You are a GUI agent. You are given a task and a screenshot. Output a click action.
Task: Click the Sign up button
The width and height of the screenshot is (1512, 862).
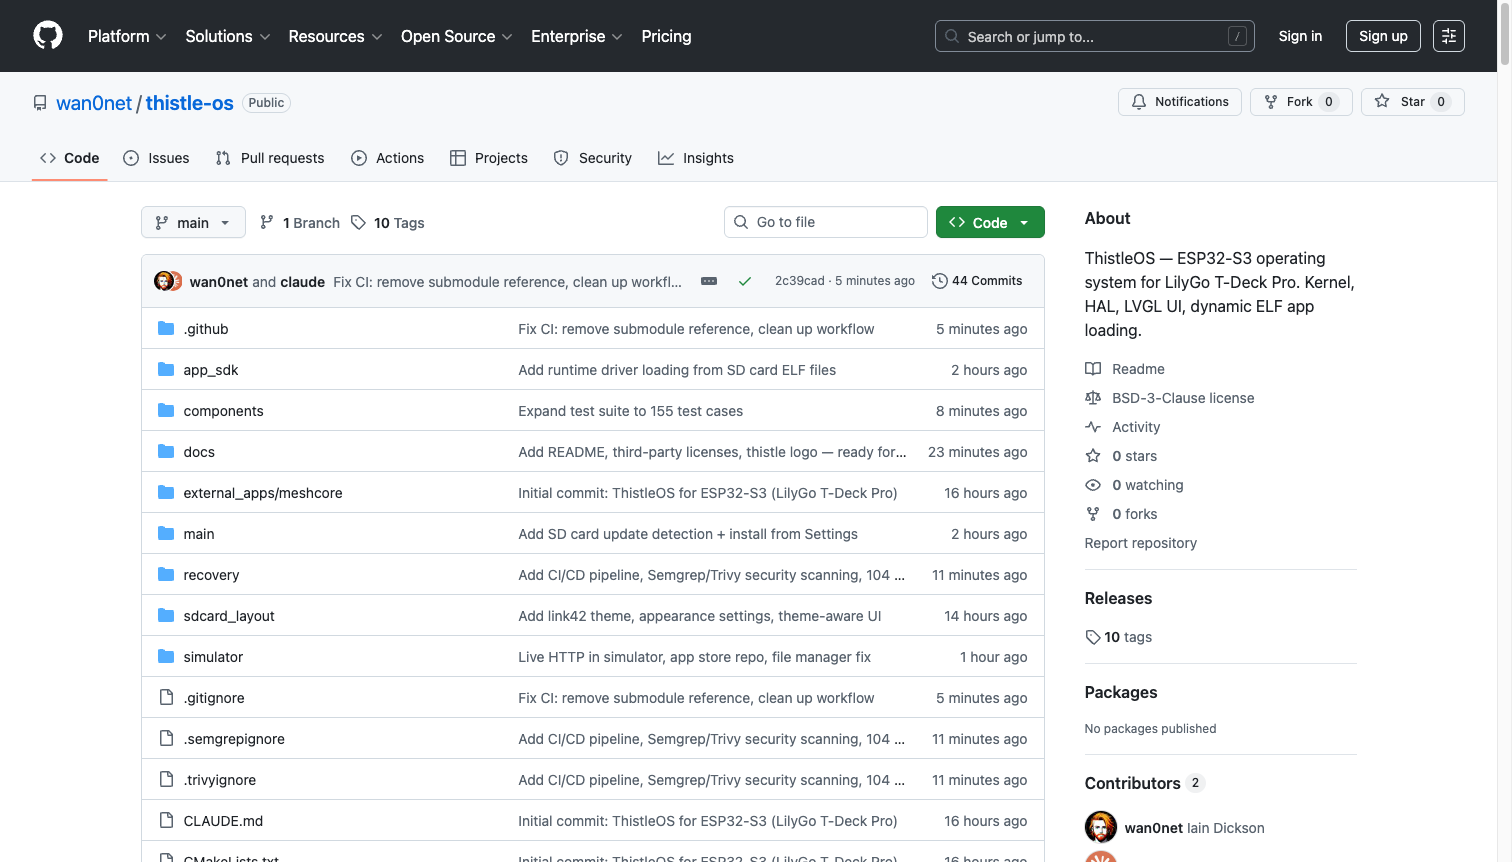tap(1383, 36)
